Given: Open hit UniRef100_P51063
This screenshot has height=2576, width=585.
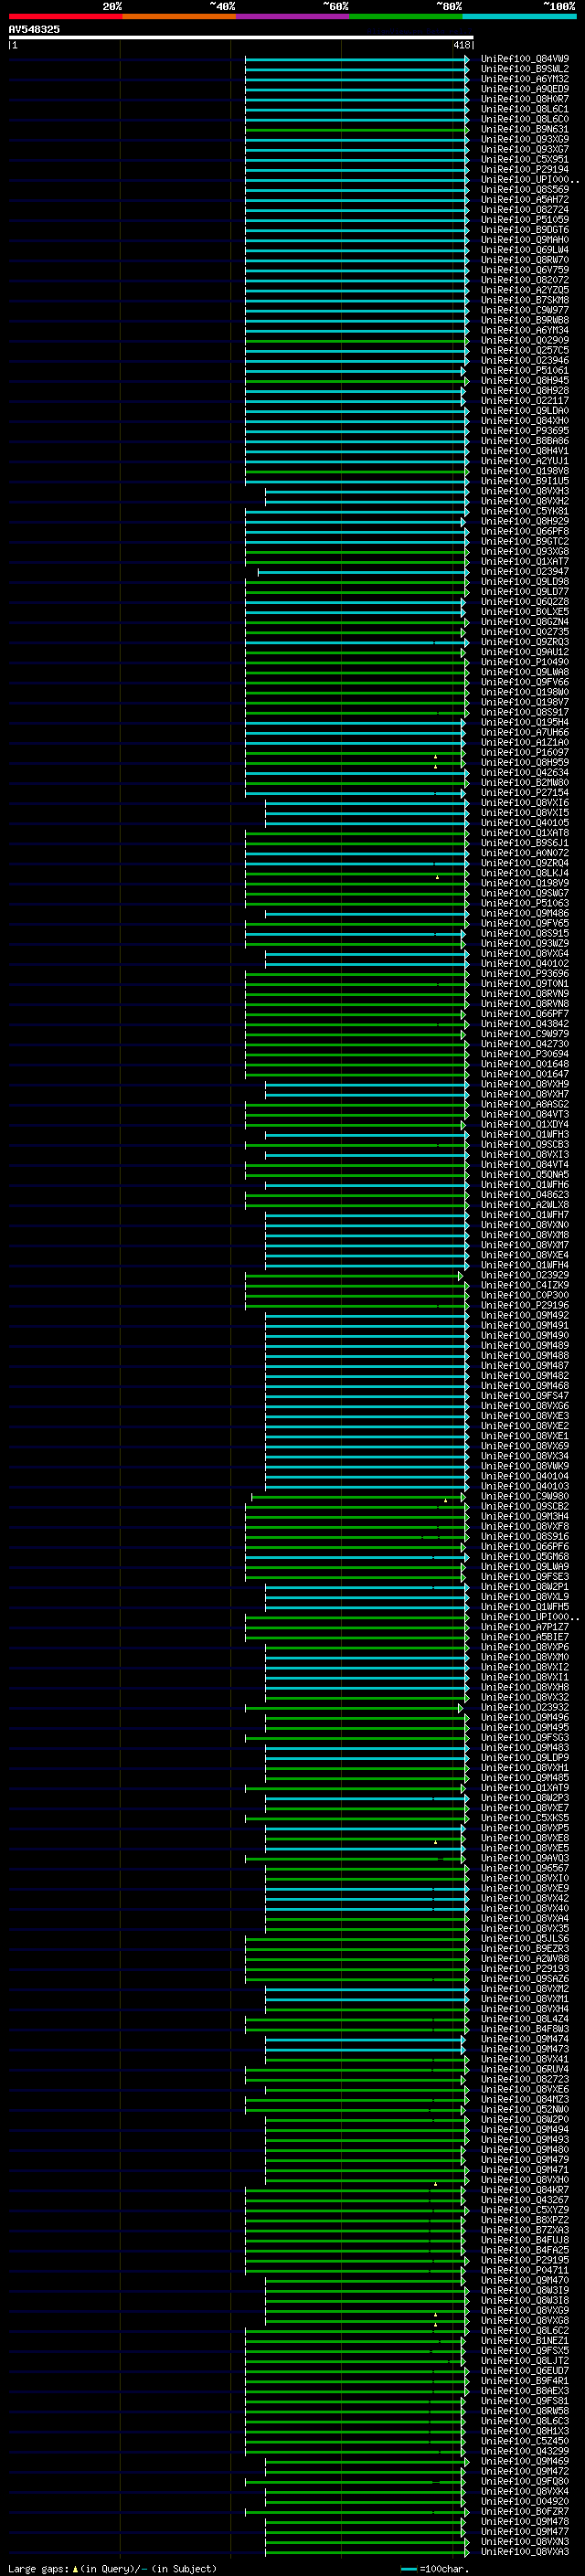Looking at the screenshot, I should [x=525, y=903].
